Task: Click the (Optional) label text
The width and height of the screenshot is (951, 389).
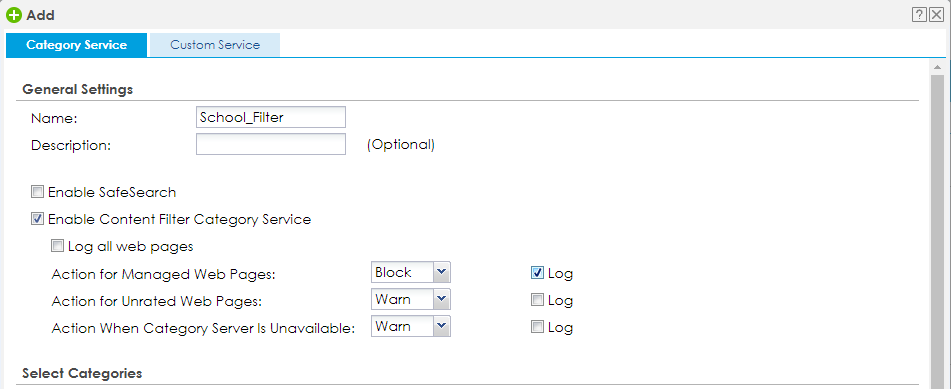Action: [400, 145]
